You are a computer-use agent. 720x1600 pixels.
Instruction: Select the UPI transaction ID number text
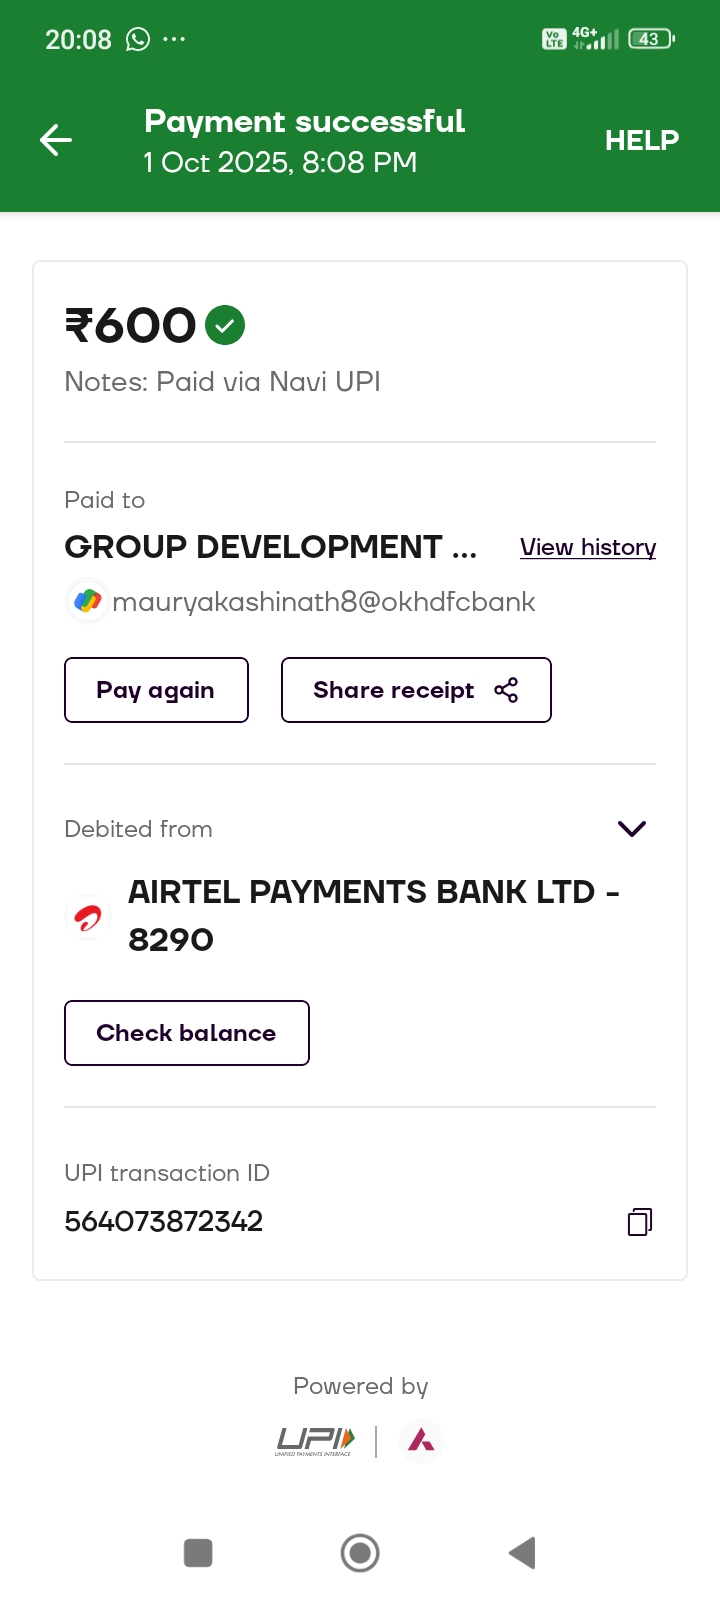coord(164,1221)
